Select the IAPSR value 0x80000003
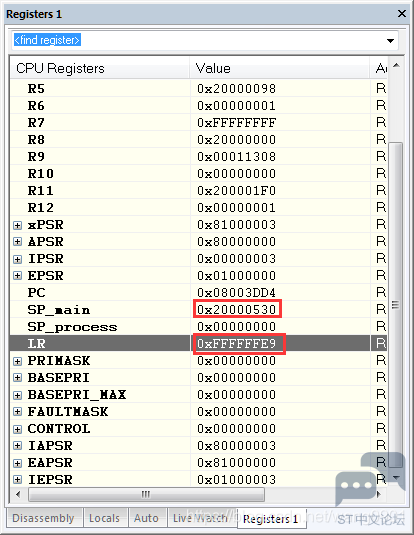Viewport: 414px width, 535px height. point(237,446)
